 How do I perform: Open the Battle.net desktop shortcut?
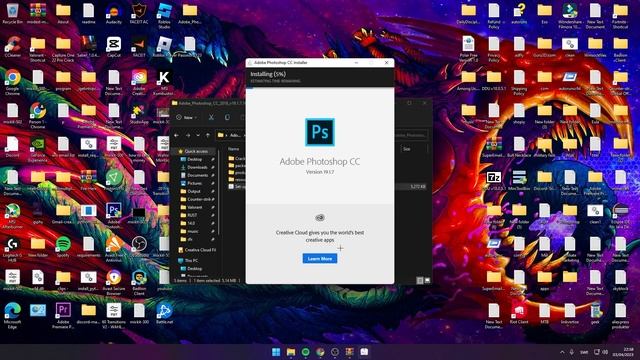point(164,313)
